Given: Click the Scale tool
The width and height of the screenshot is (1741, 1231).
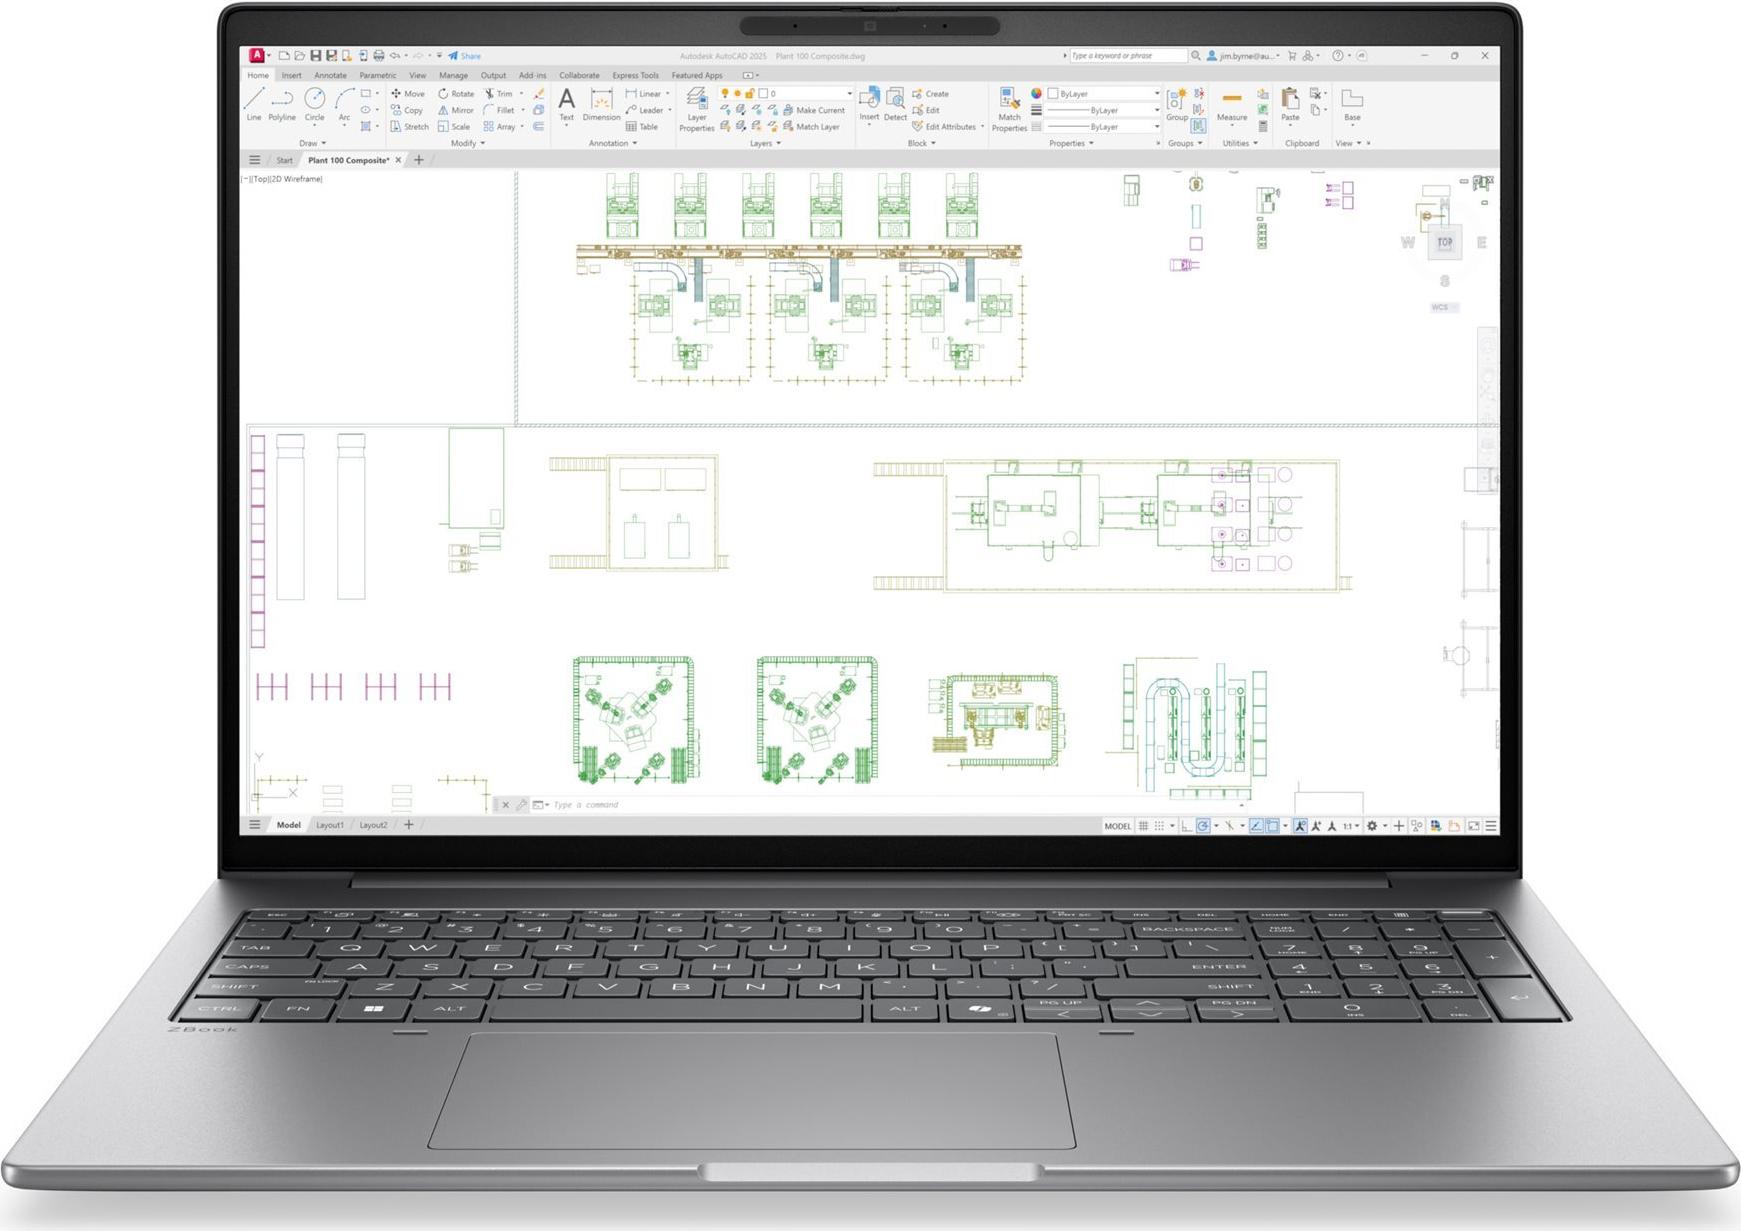Looking at the screenshot, I should click(454, 127).
